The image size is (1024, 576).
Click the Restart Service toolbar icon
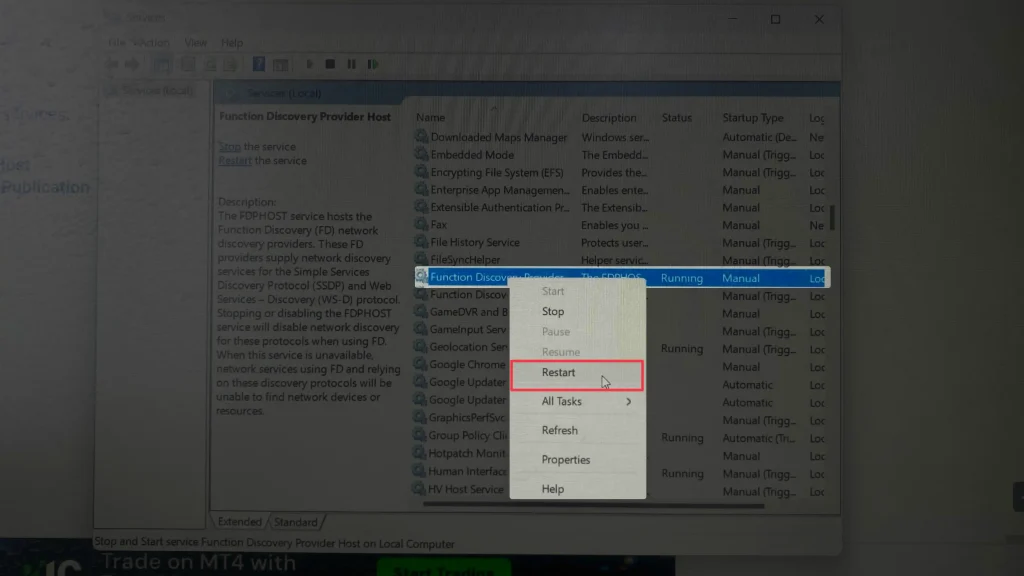tap(373, 64)
